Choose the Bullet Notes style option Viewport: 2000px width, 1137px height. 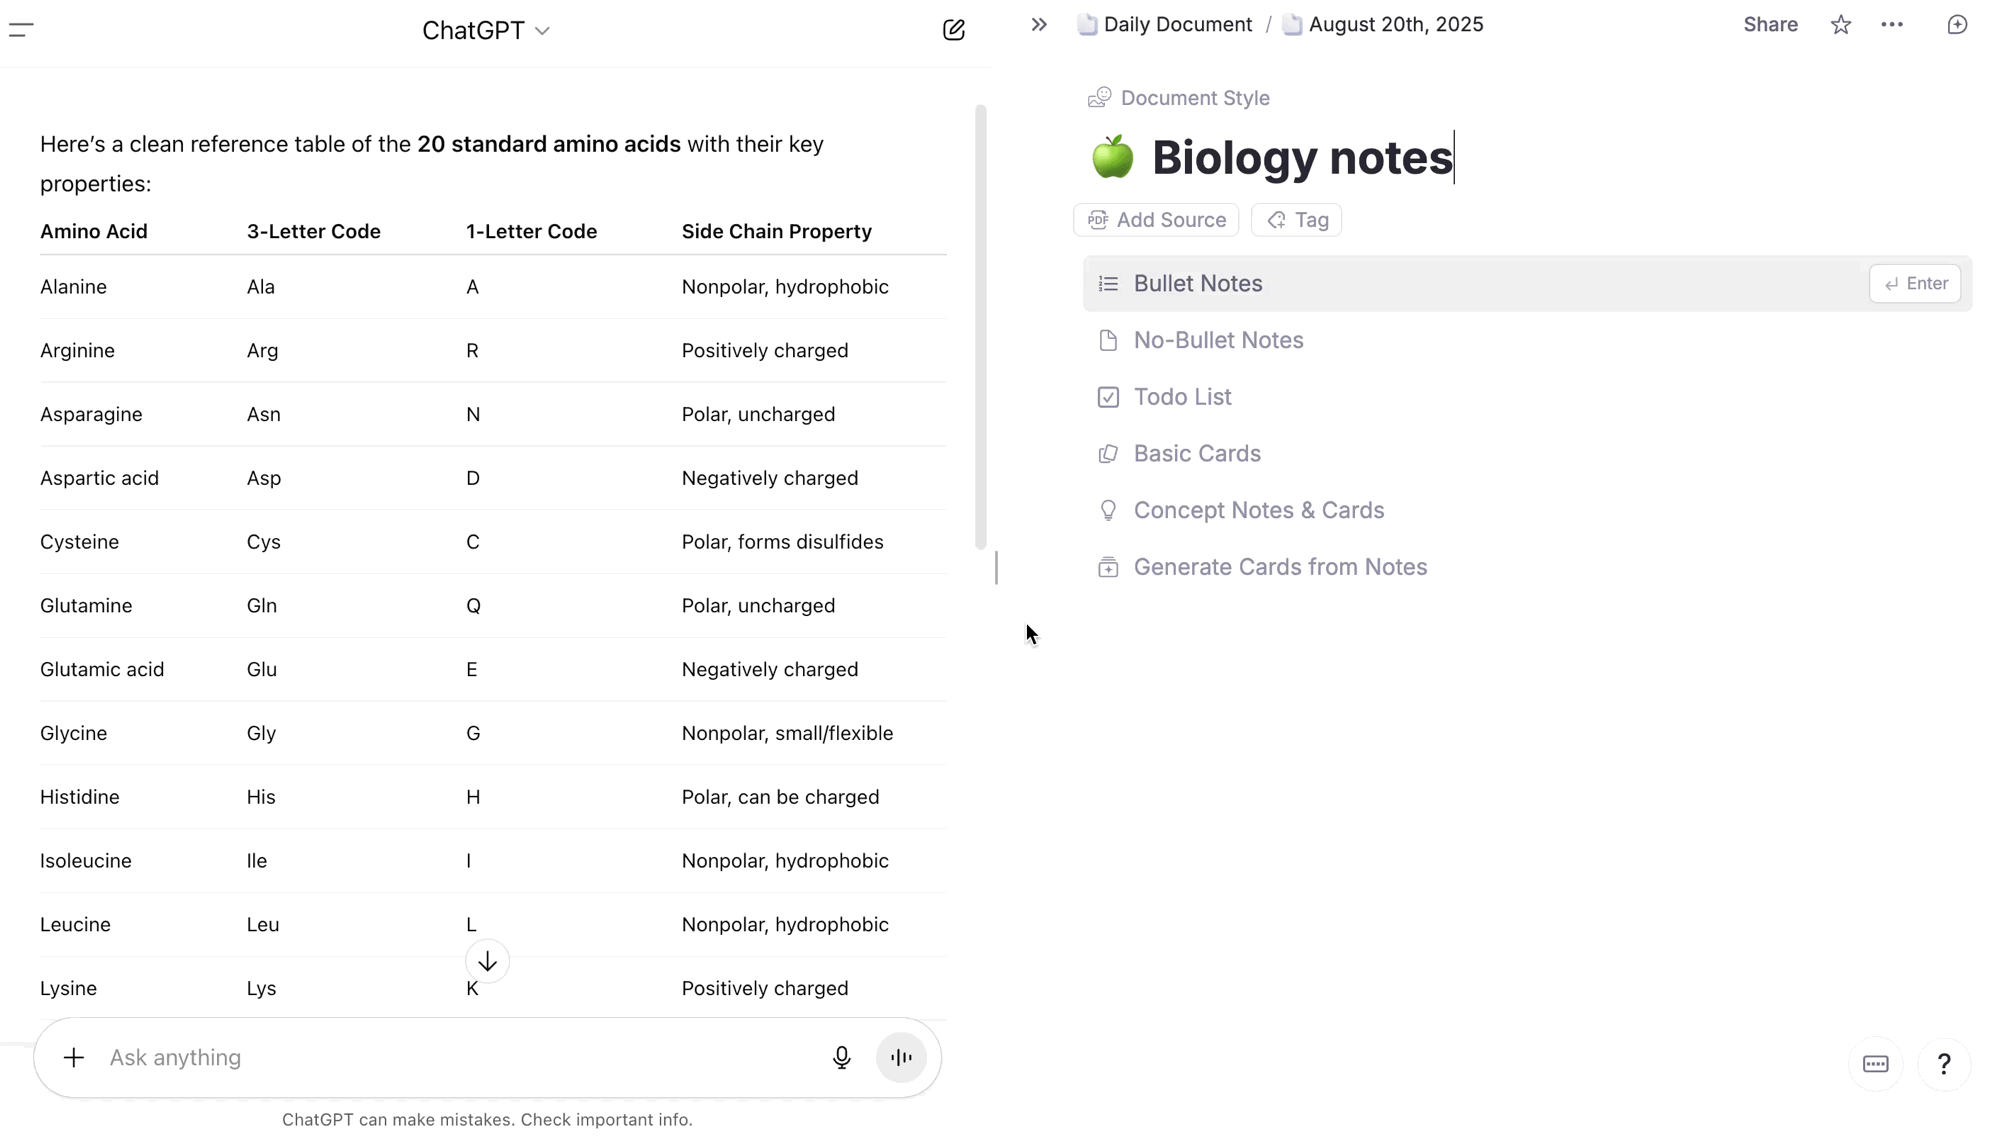pyautogui.click(x=1197, y=284)
